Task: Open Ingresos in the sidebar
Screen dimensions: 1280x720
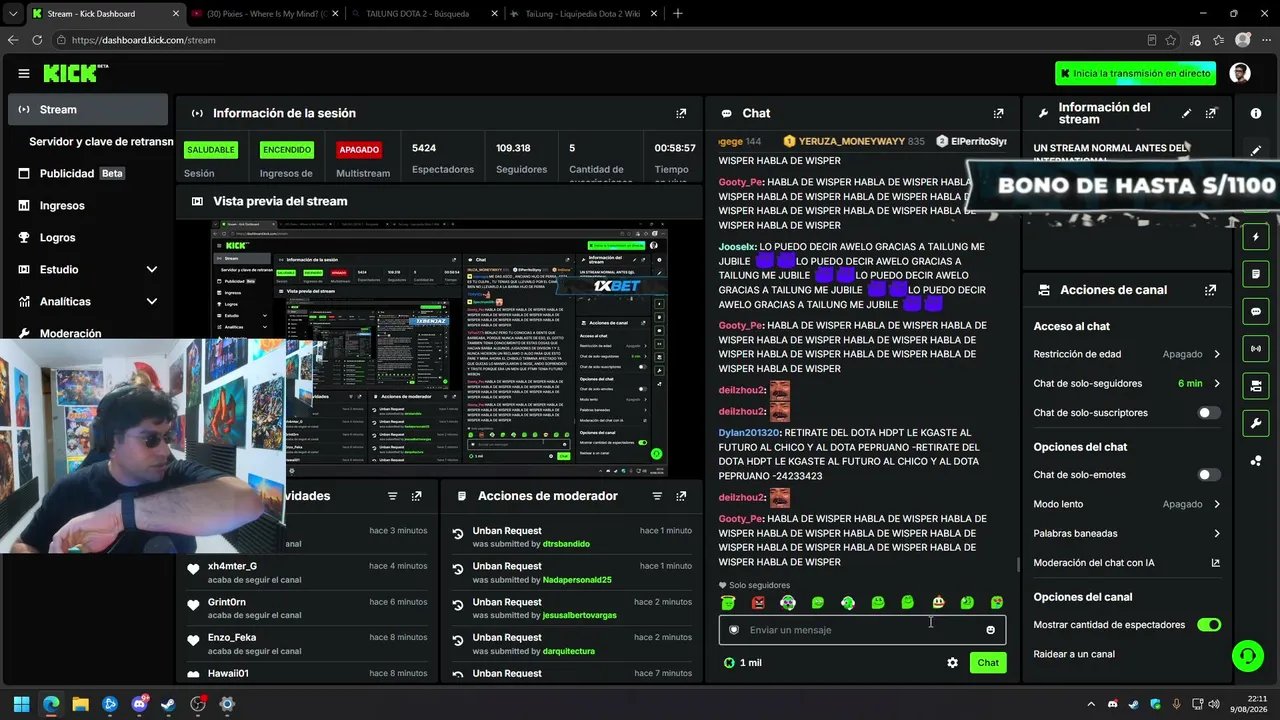Action: point(88,206)
